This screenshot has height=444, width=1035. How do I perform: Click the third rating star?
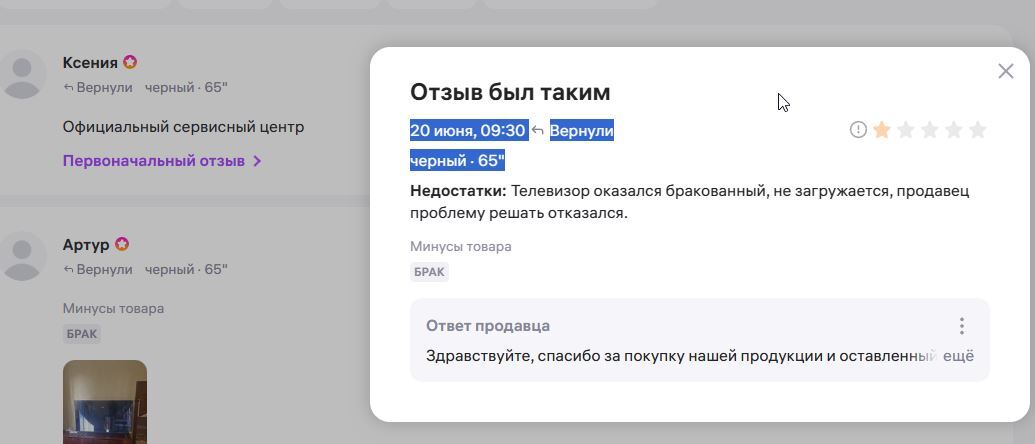coord(929,130)
